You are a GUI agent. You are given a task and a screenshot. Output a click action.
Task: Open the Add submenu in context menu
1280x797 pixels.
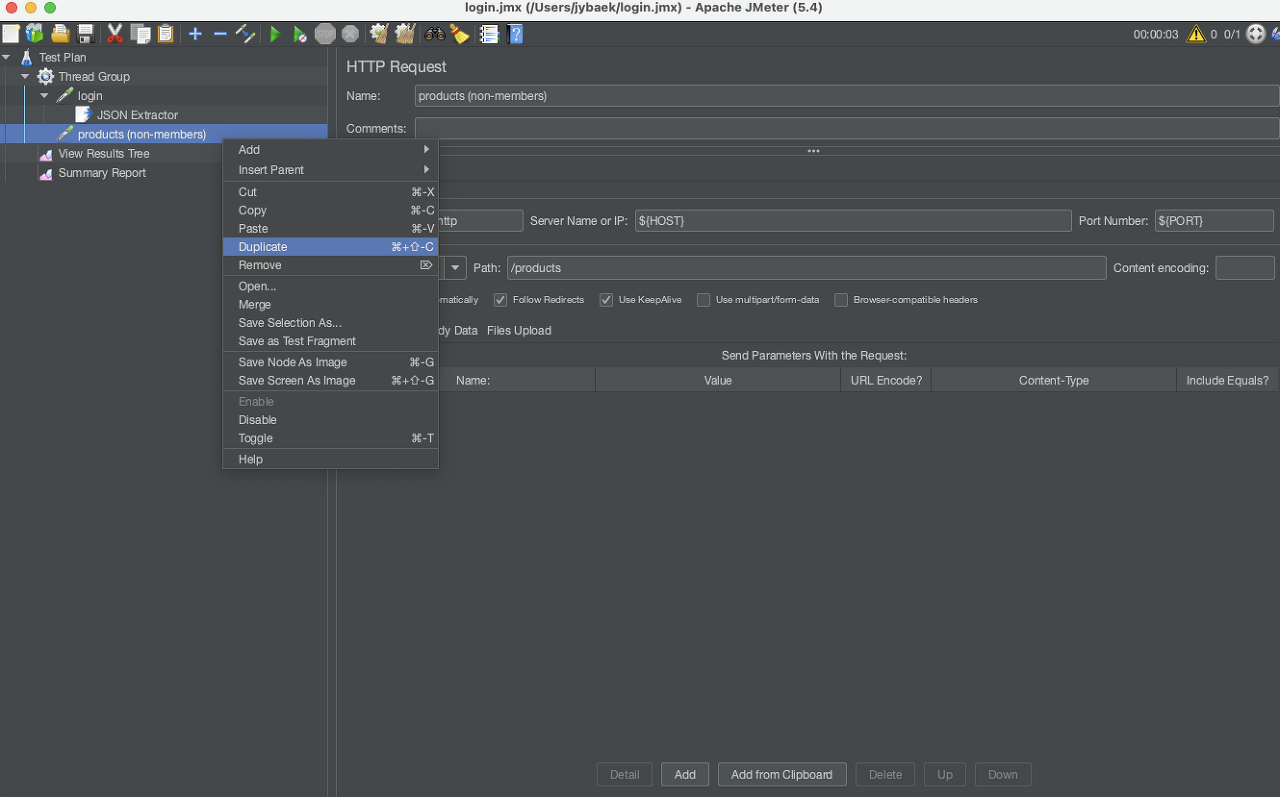(x=330, y=150)
